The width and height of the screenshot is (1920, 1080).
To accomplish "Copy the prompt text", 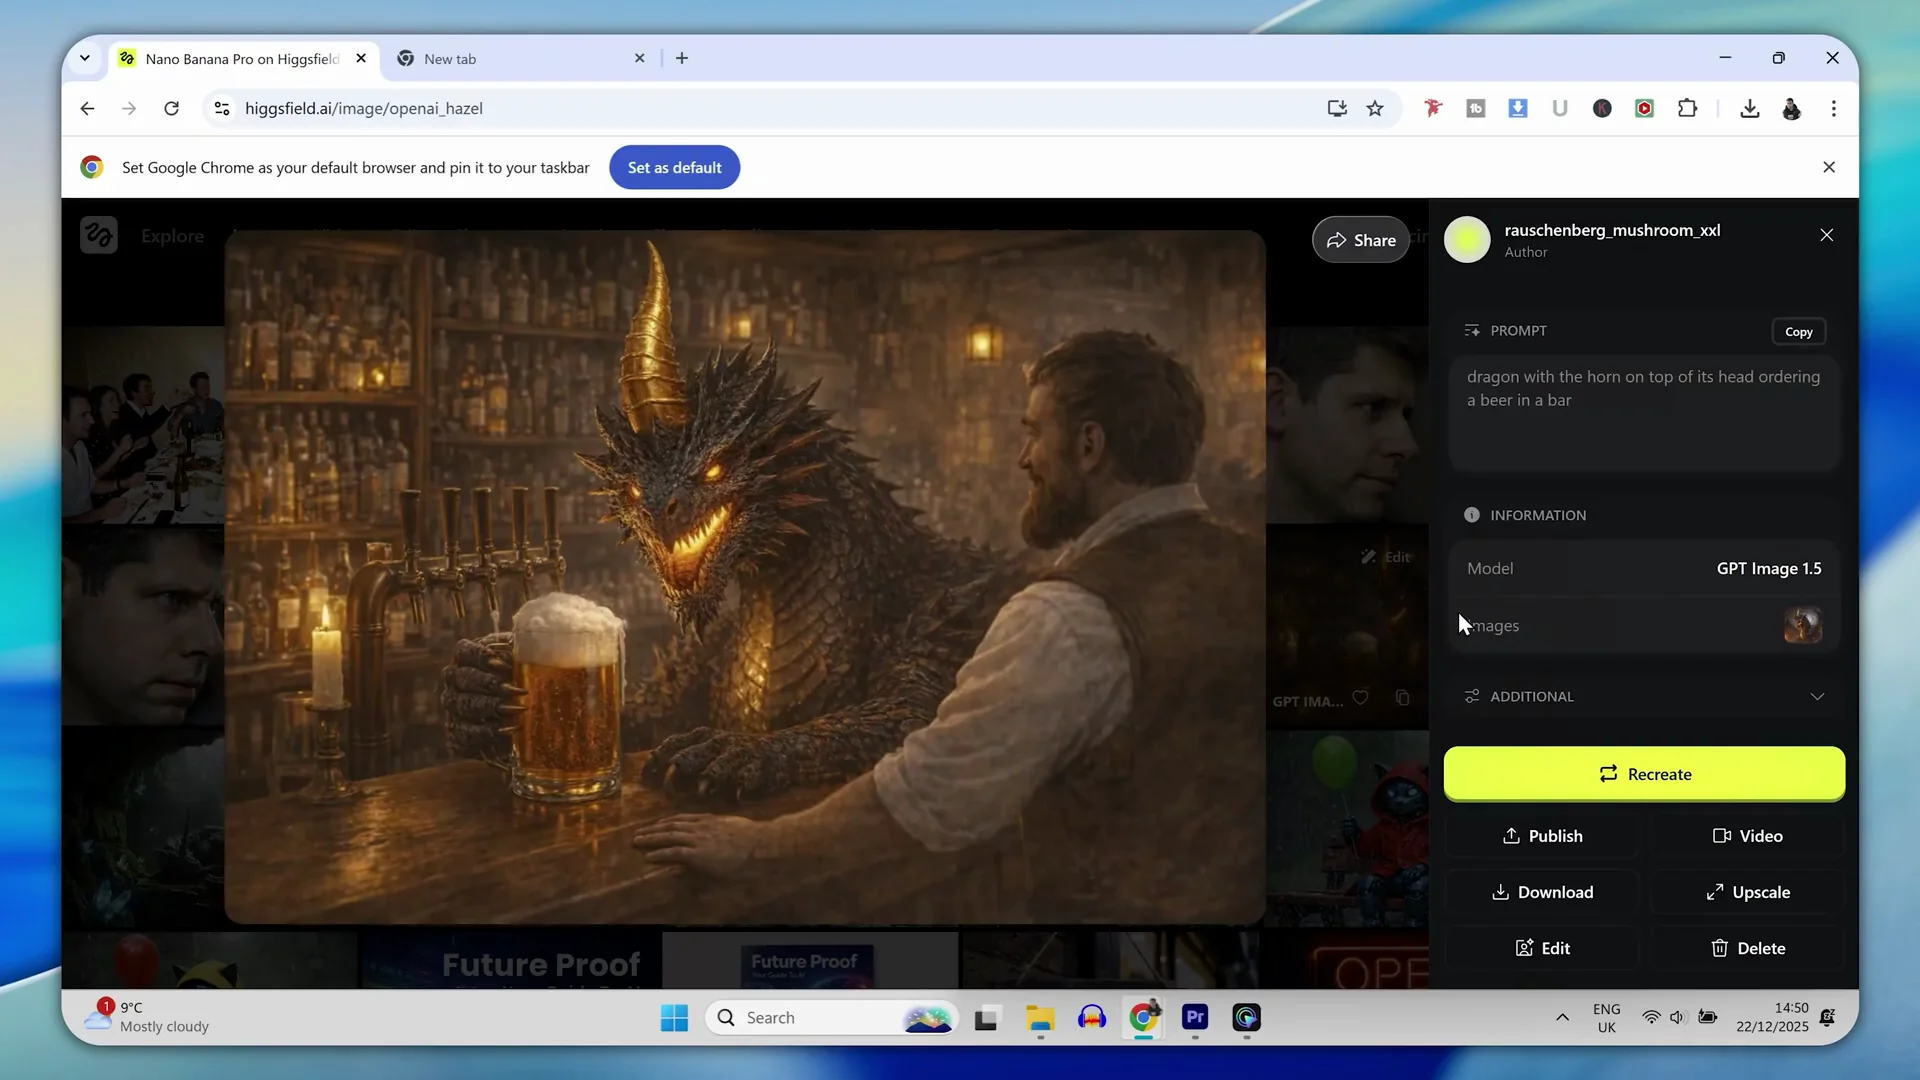I will tap(1798, 332).
